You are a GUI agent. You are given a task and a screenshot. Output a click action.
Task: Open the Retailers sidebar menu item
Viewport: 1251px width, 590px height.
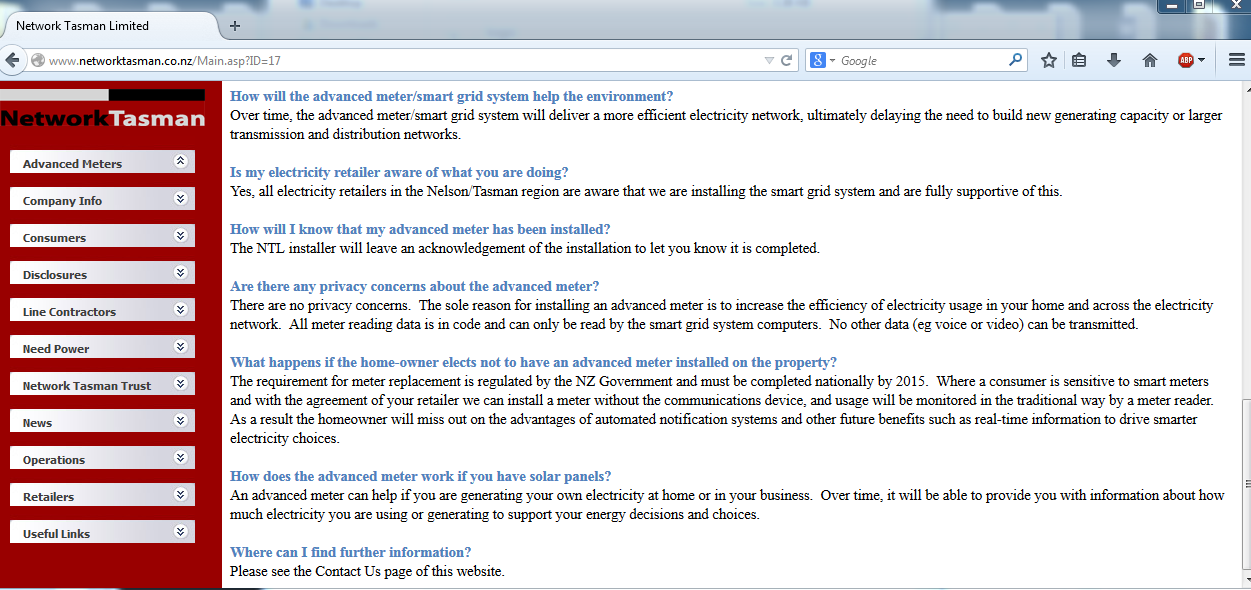[x=48, y=497]
